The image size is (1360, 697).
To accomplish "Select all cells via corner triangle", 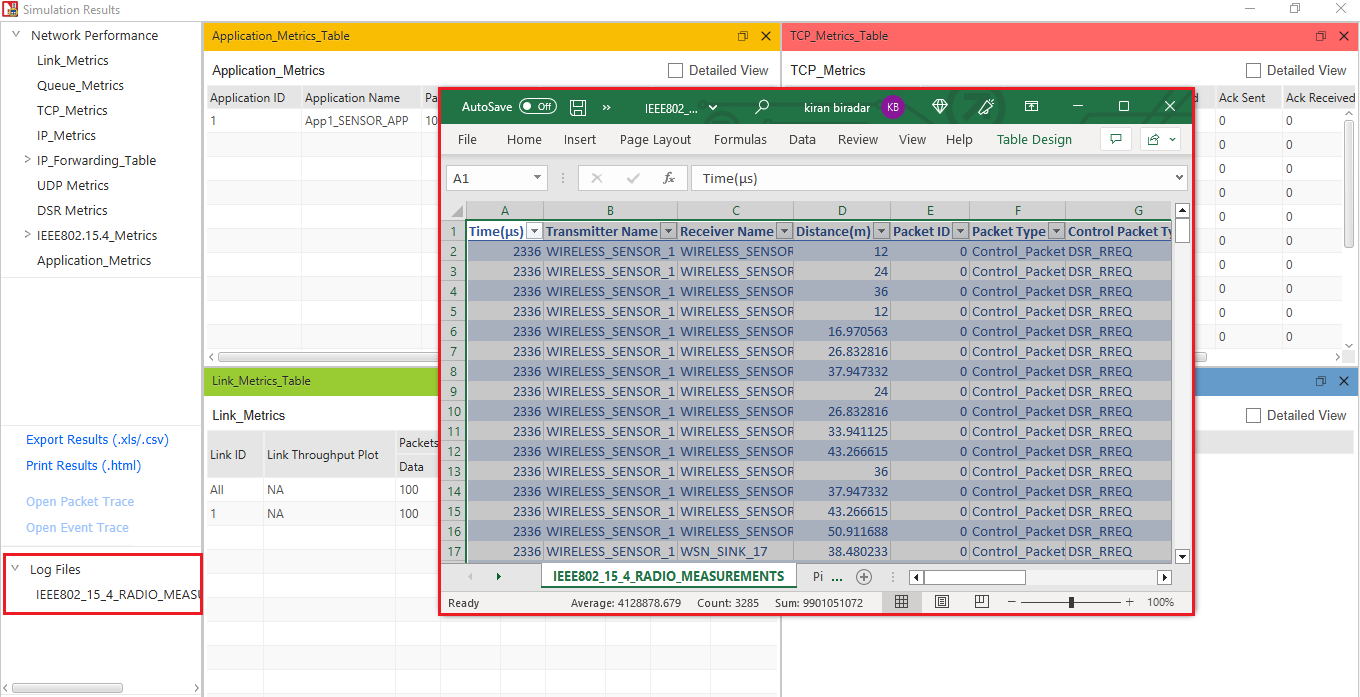I will pyautogui.click(x=456, y=211).
